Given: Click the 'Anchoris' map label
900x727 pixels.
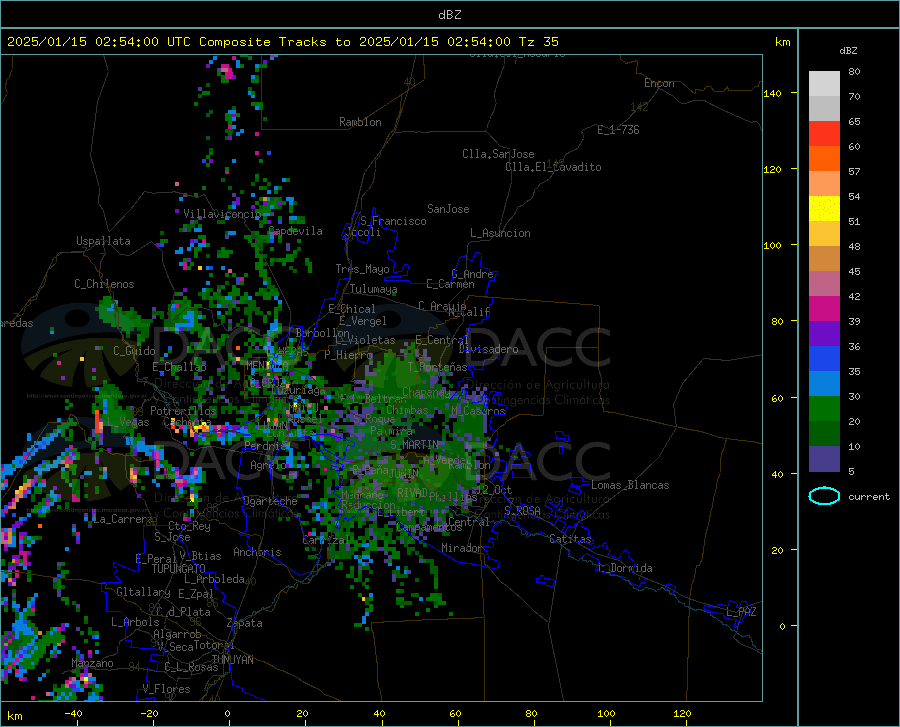Looking at the screenshot, I should coord(257,552).
